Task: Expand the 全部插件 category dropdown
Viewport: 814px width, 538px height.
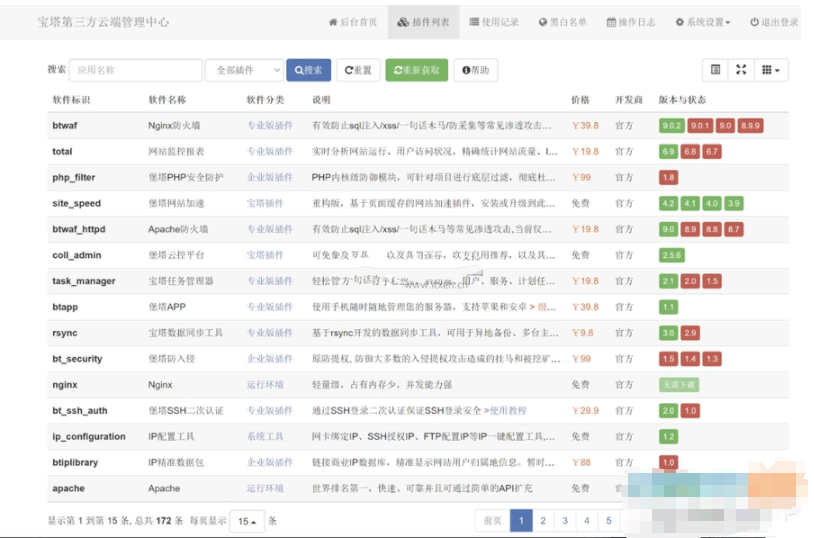Action: tap(245, 70)
